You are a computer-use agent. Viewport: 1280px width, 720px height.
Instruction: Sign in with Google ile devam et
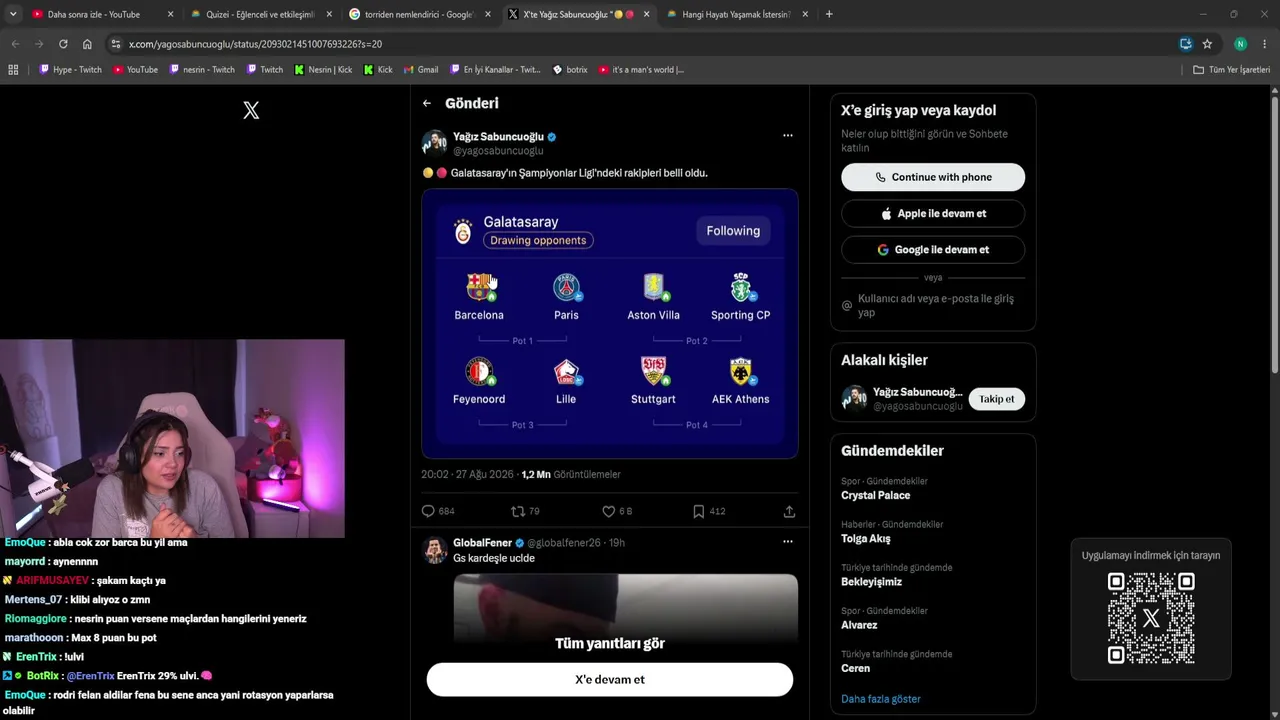point(933,249)
